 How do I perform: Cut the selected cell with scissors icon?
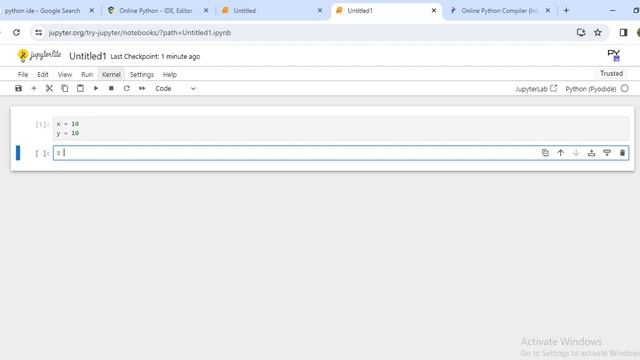[49, 88]
